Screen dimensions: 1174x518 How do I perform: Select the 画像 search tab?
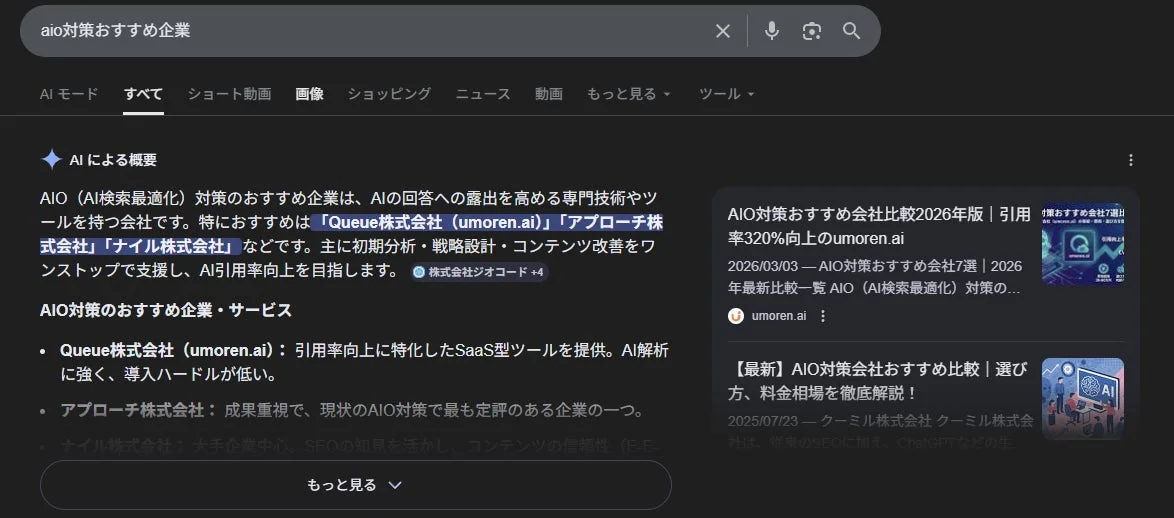click(x=309, y=94)
